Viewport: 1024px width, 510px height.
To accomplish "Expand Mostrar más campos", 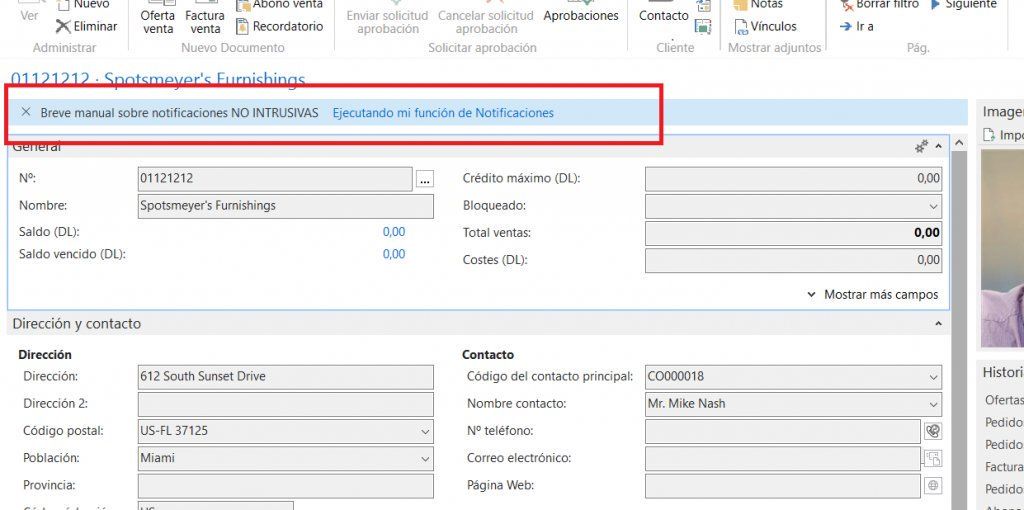I will pos(872,295).
